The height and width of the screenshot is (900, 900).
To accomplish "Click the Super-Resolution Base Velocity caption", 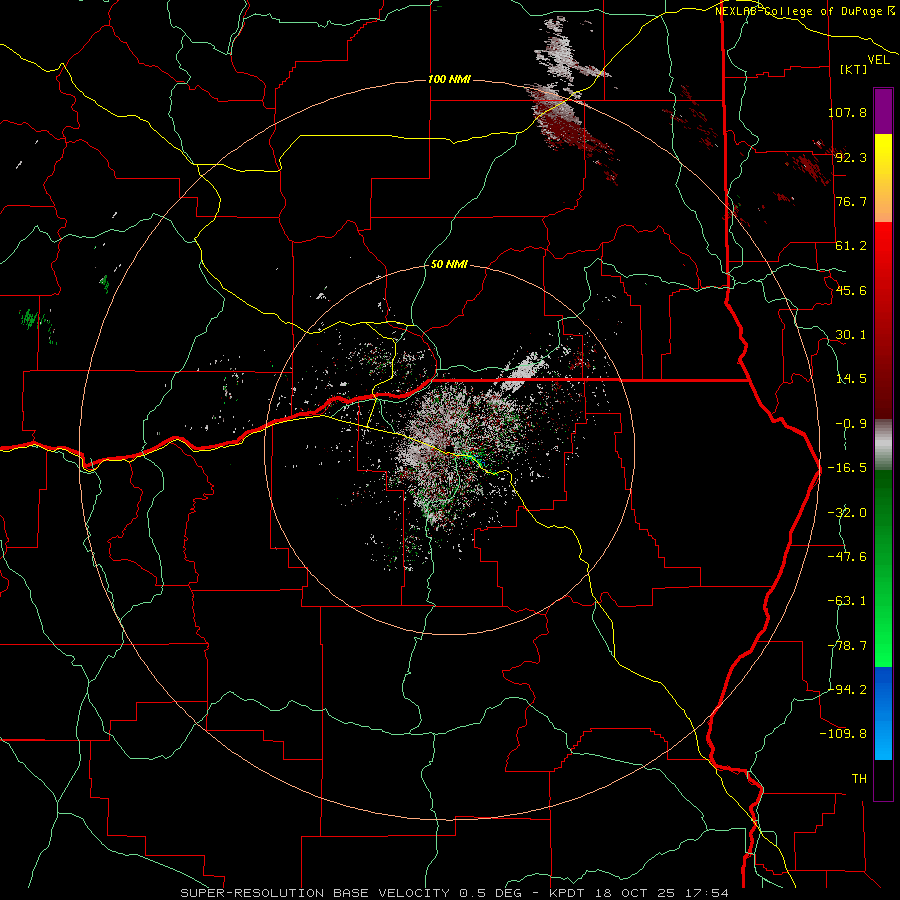I will (x=455, y=893).
